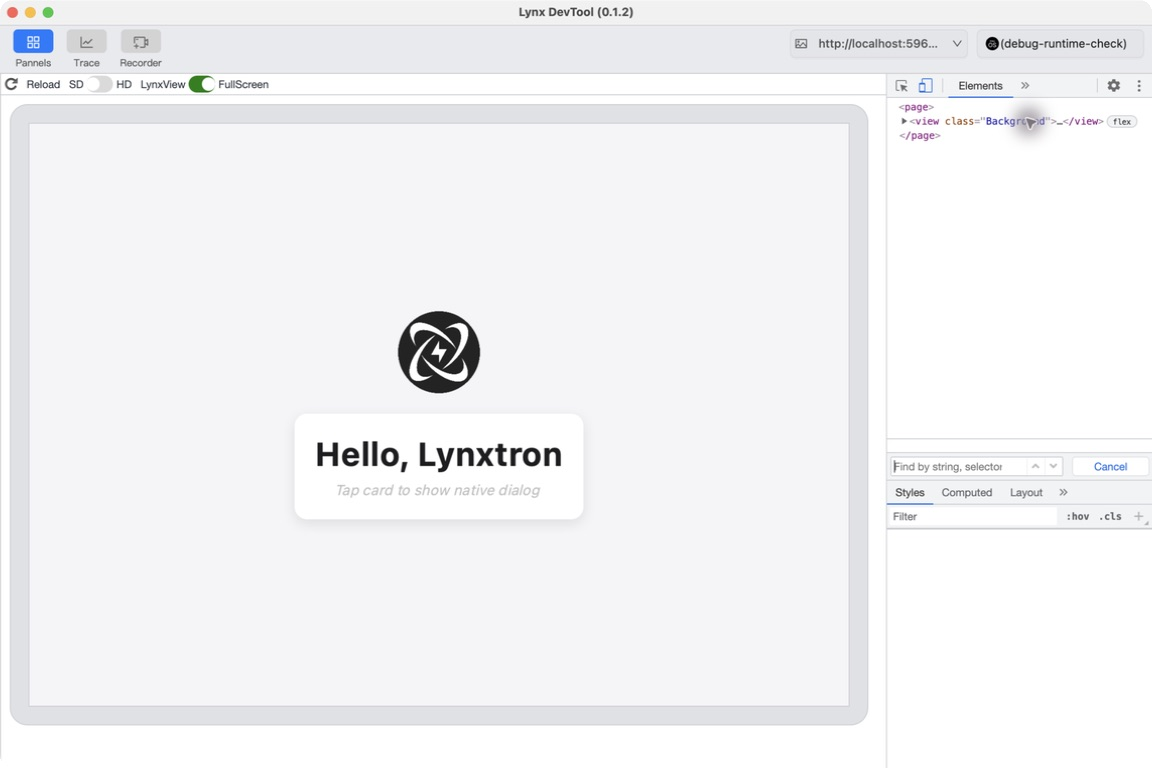Select the debug-runtime-check session button

1059,43
